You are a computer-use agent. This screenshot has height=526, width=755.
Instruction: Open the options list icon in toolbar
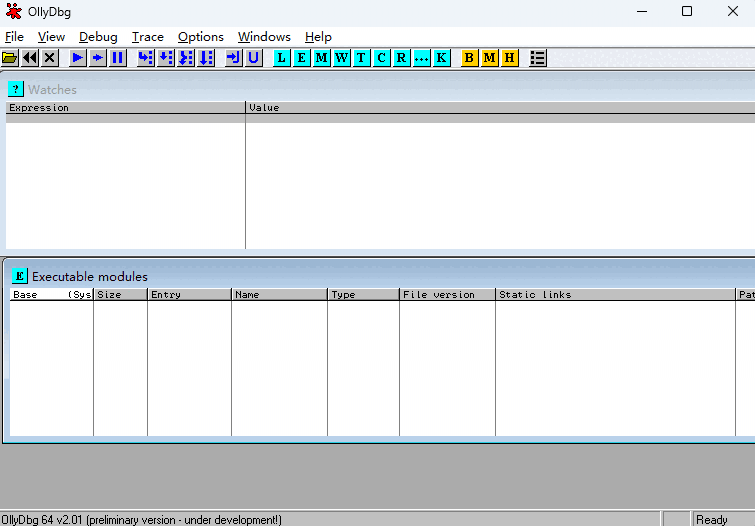[538, 58]
